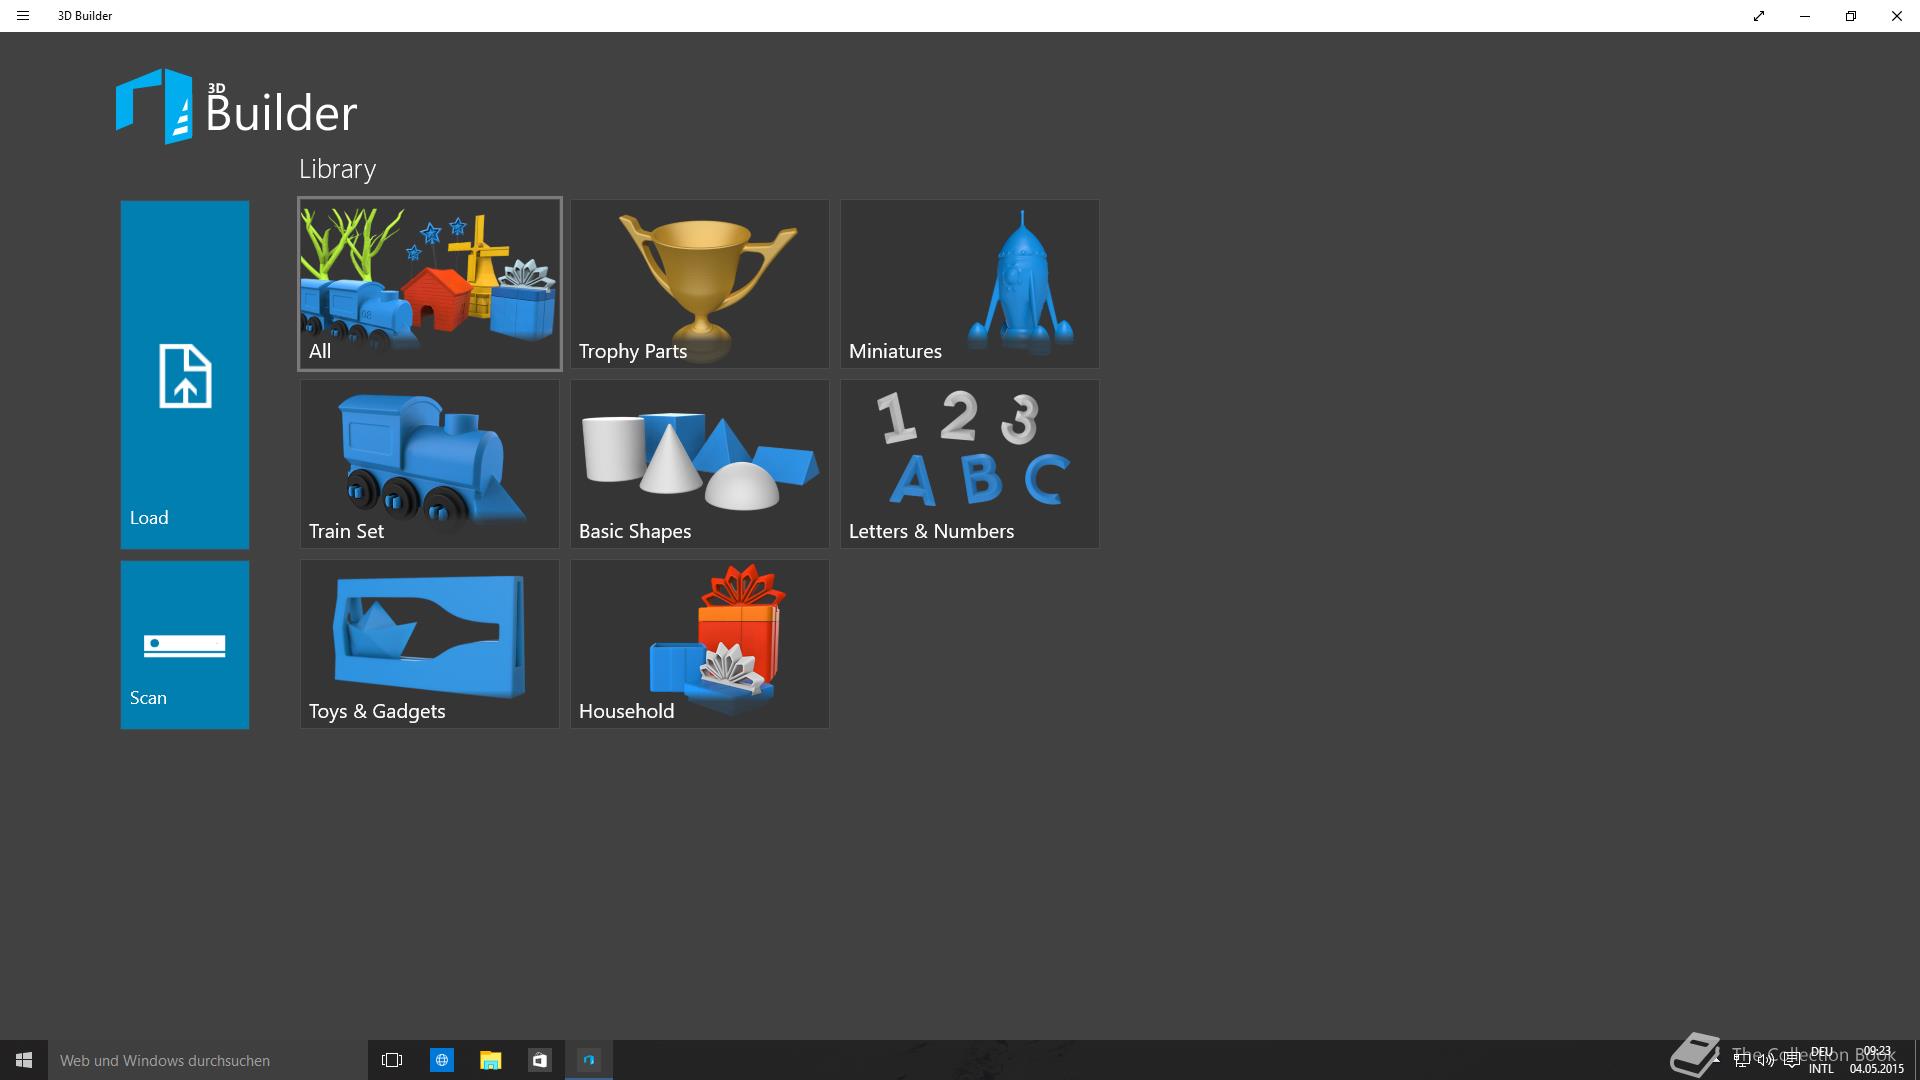This screenshot has width=1920, height=1080.
Task: Open the notifications icon in system tray
Action: pos(1791,1060)
